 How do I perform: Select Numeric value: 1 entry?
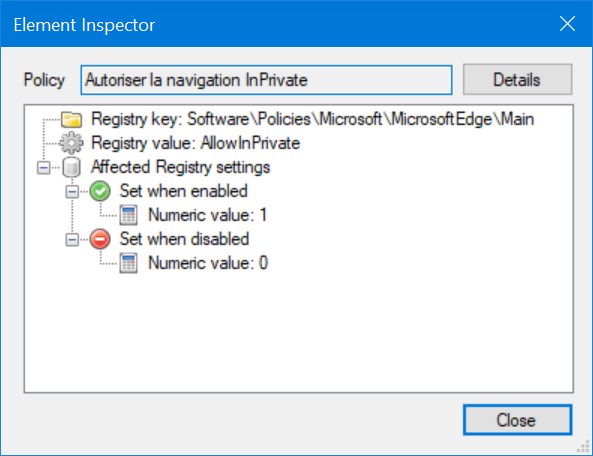[208, 215]
